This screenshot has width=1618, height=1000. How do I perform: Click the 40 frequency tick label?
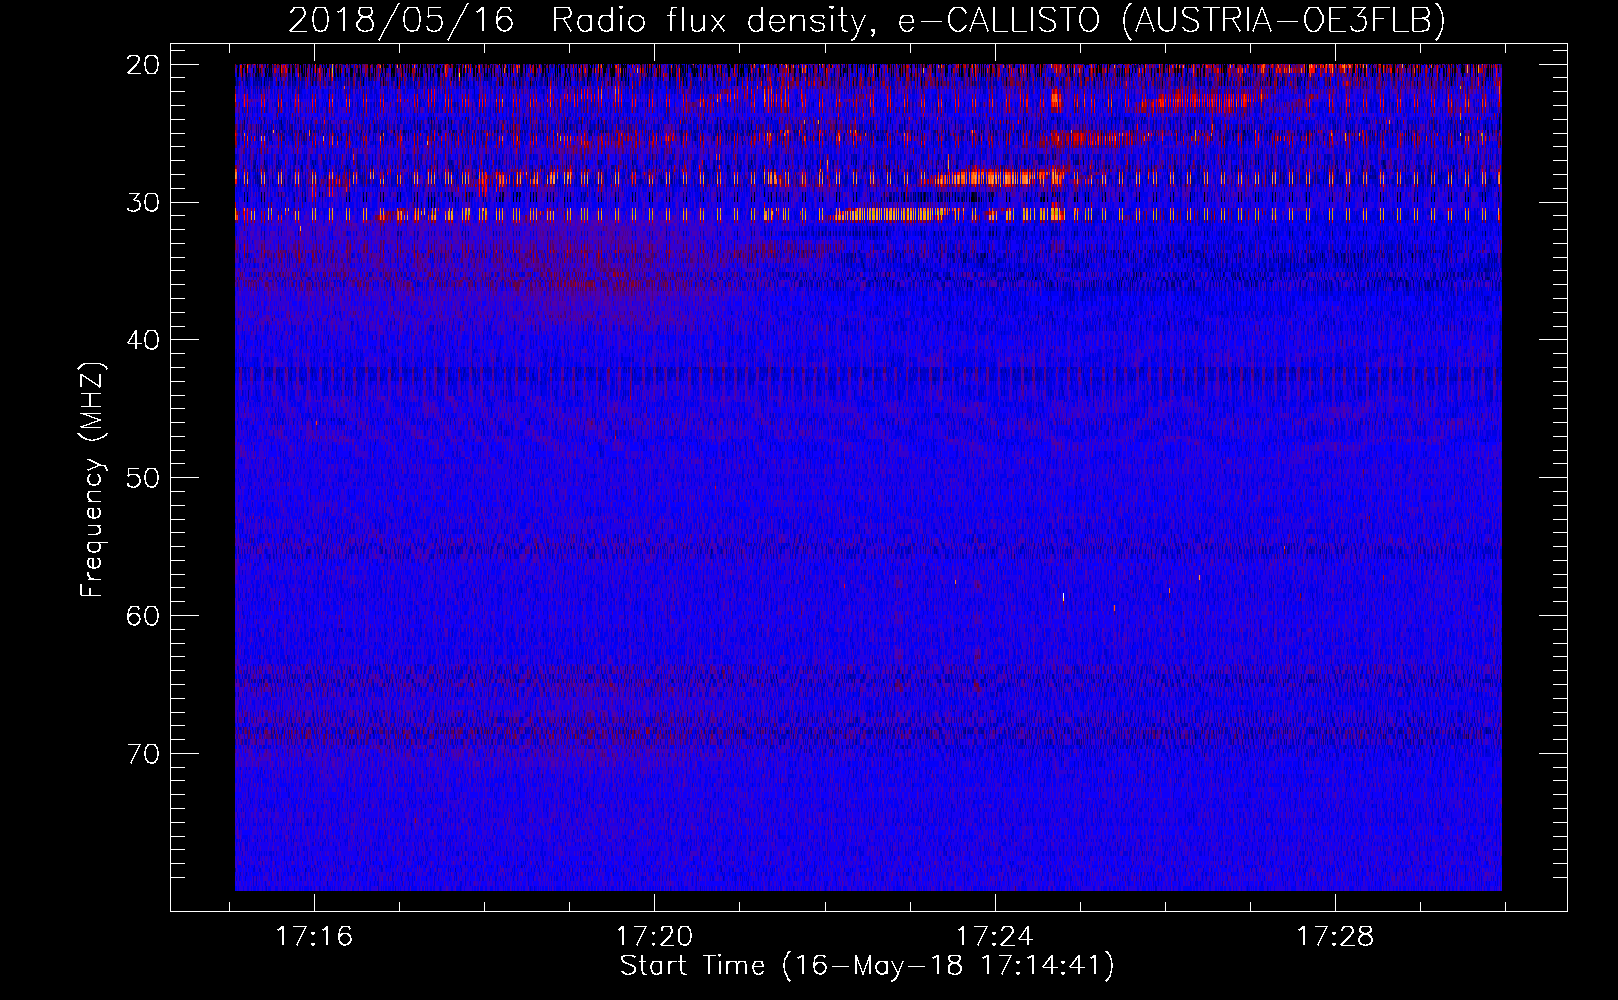coord(143,340)
